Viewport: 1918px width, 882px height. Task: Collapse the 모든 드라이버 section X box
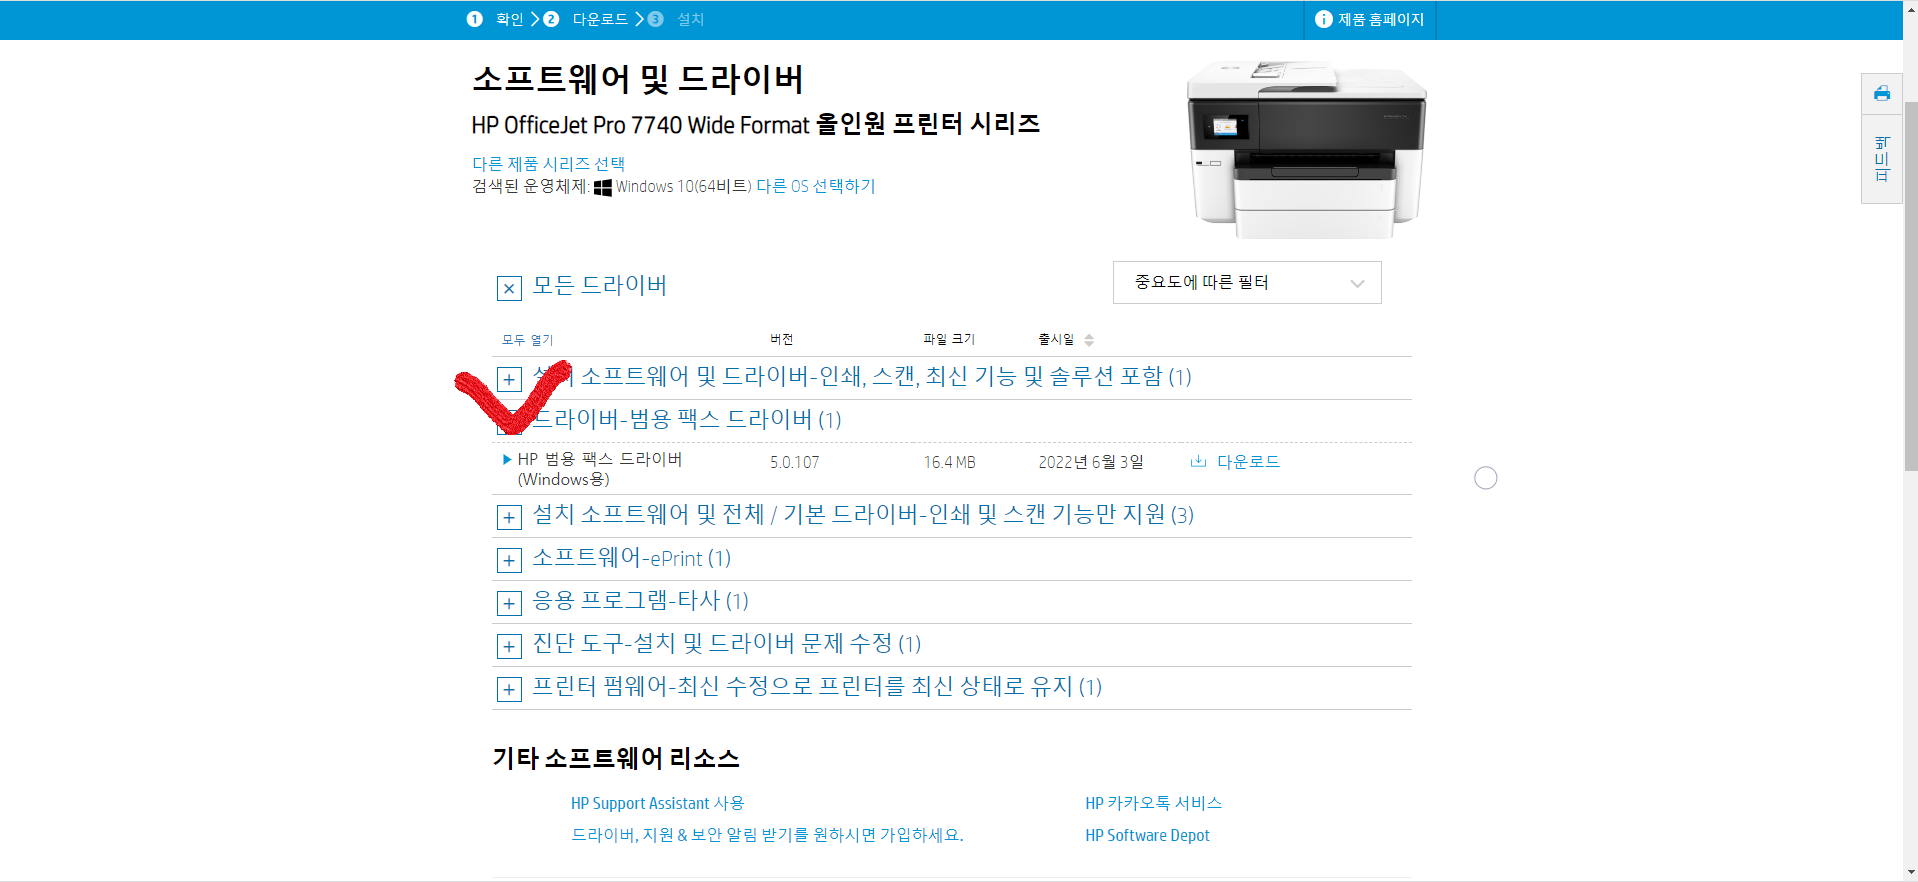pos(509,289)
